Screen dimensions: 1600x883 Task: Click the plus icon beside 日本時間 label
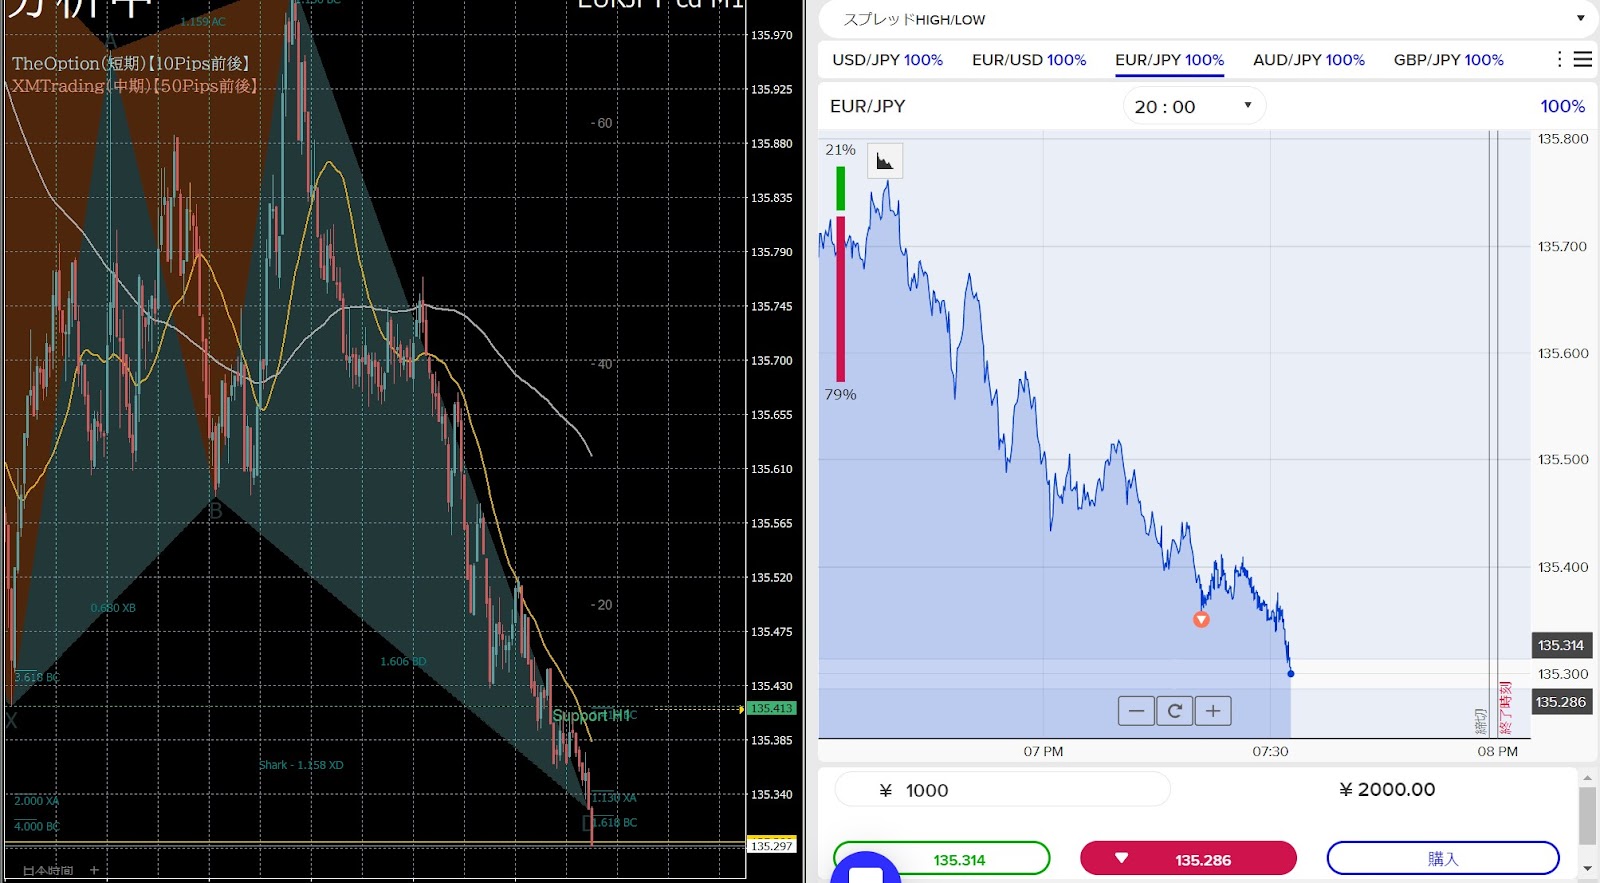pos(94,870)
